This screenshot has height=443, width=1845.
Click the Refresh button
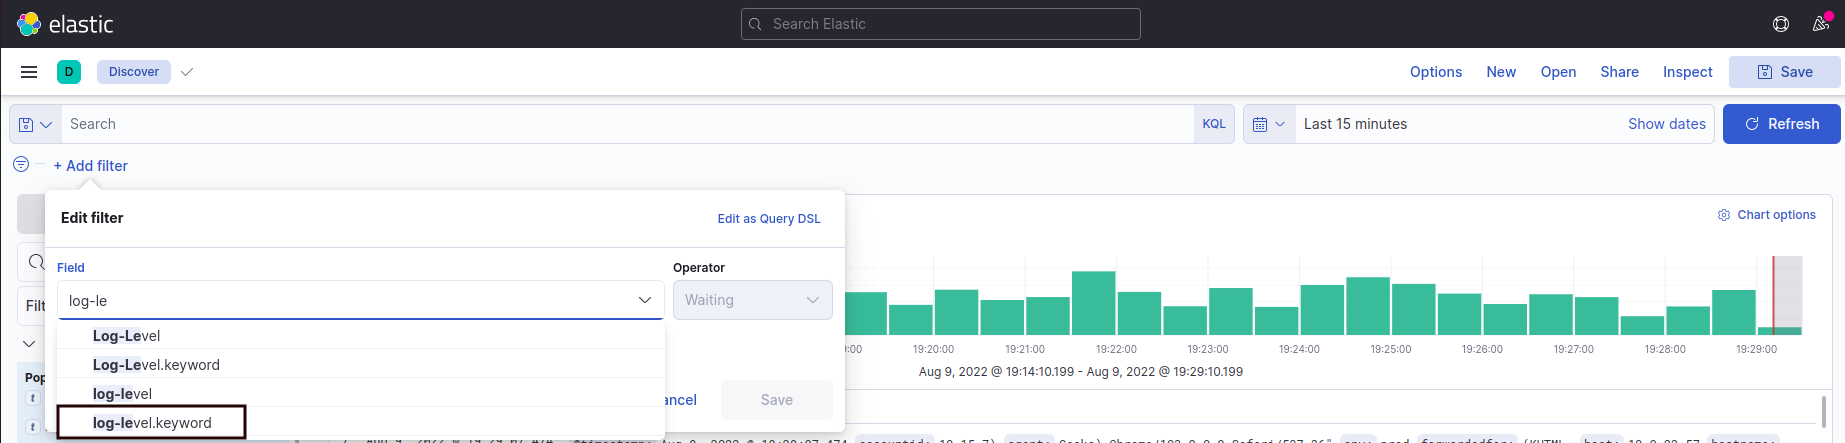(1781, 124)
